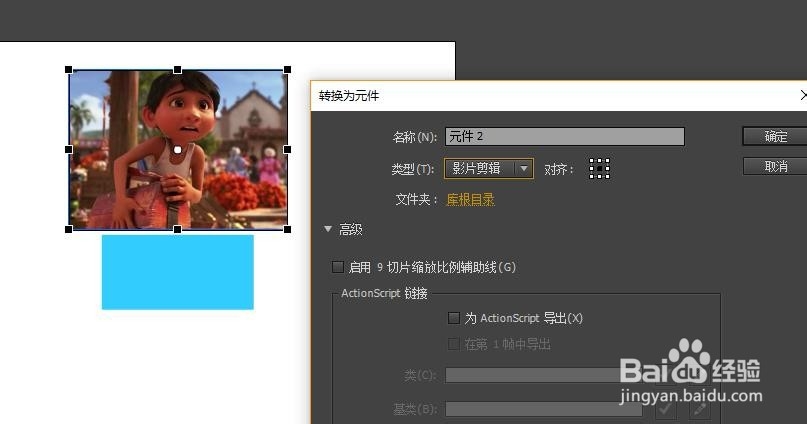The height and width of the screenshot is (424, 807).
Task: Click the 转换为元件 dialog title bar
Action: click(x=558, y=96)
